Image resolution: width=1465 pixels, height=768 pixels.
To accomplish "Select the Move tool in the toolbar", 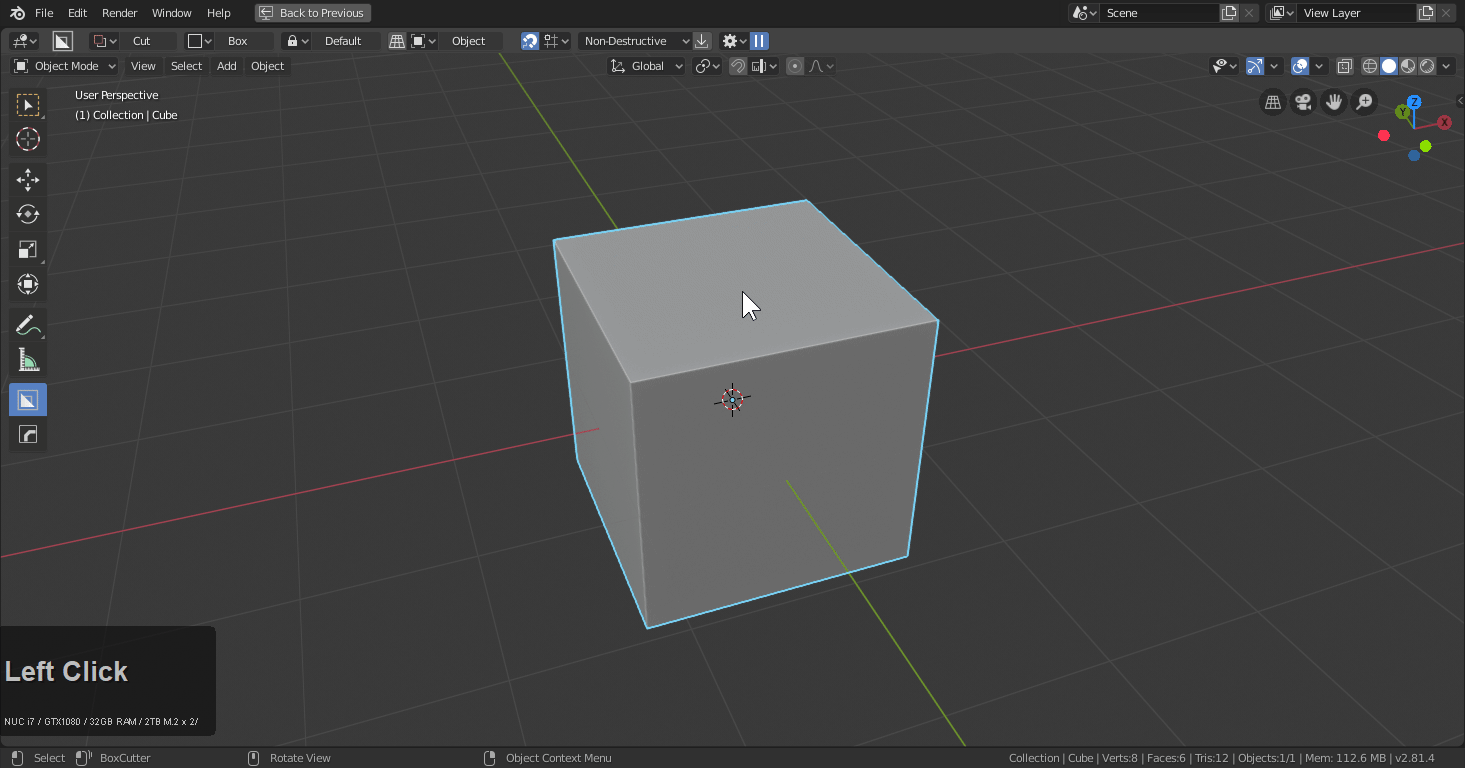I will [28, 180].
